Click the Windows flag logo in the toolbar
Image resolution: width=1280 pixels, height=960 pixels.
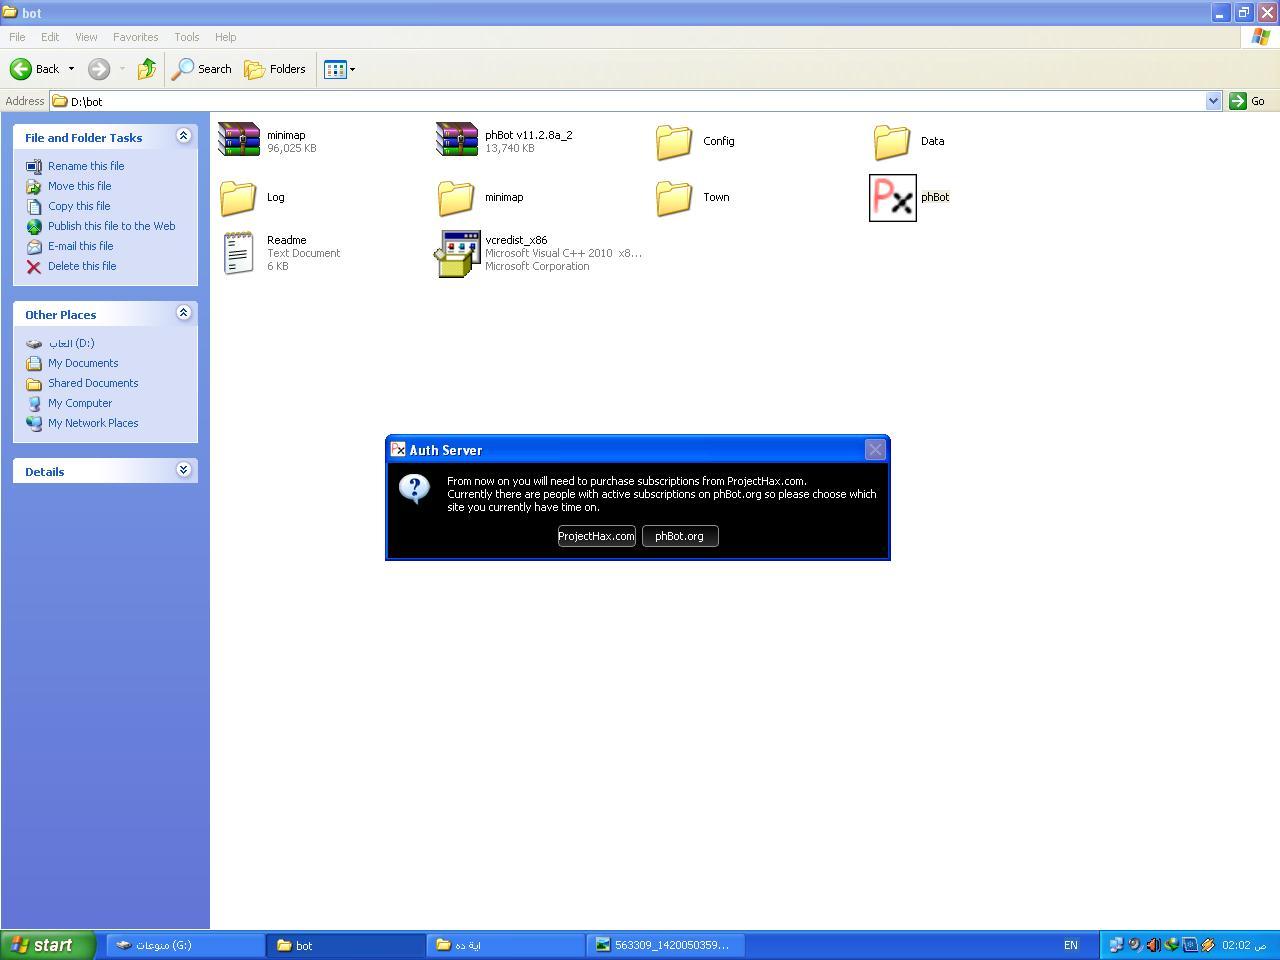(x=1261, y=37)
